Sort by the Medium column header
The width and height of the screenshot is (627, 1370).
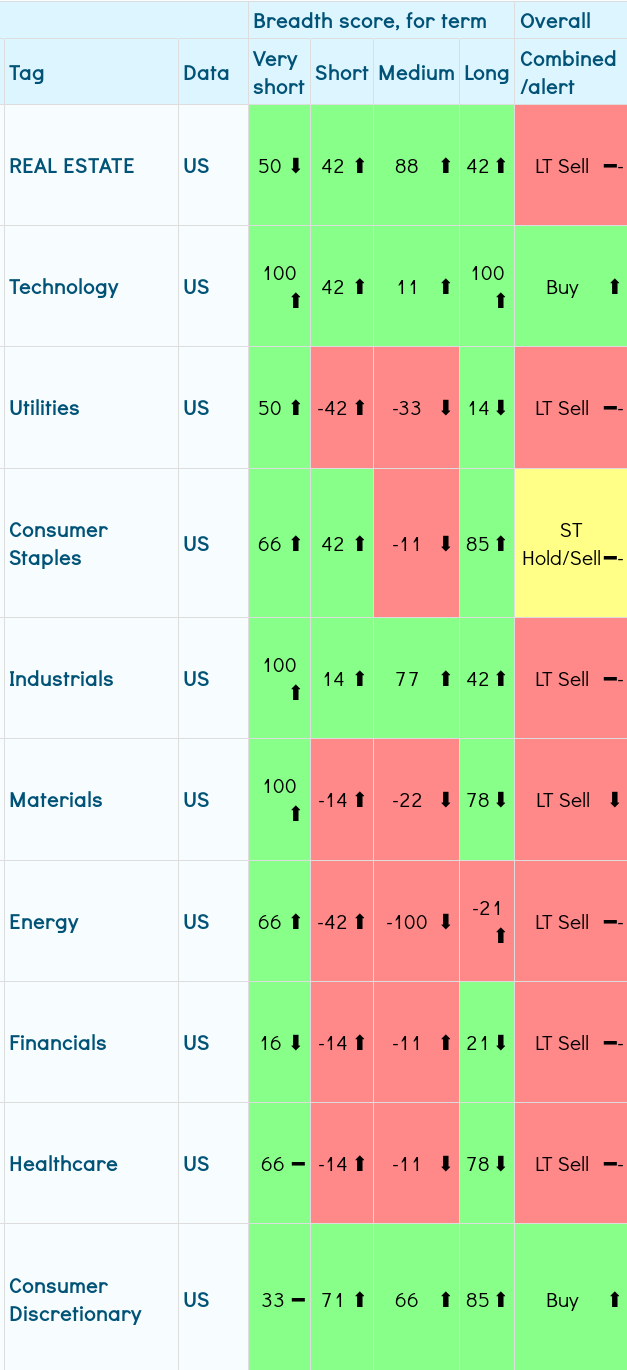tap(416, 73)
